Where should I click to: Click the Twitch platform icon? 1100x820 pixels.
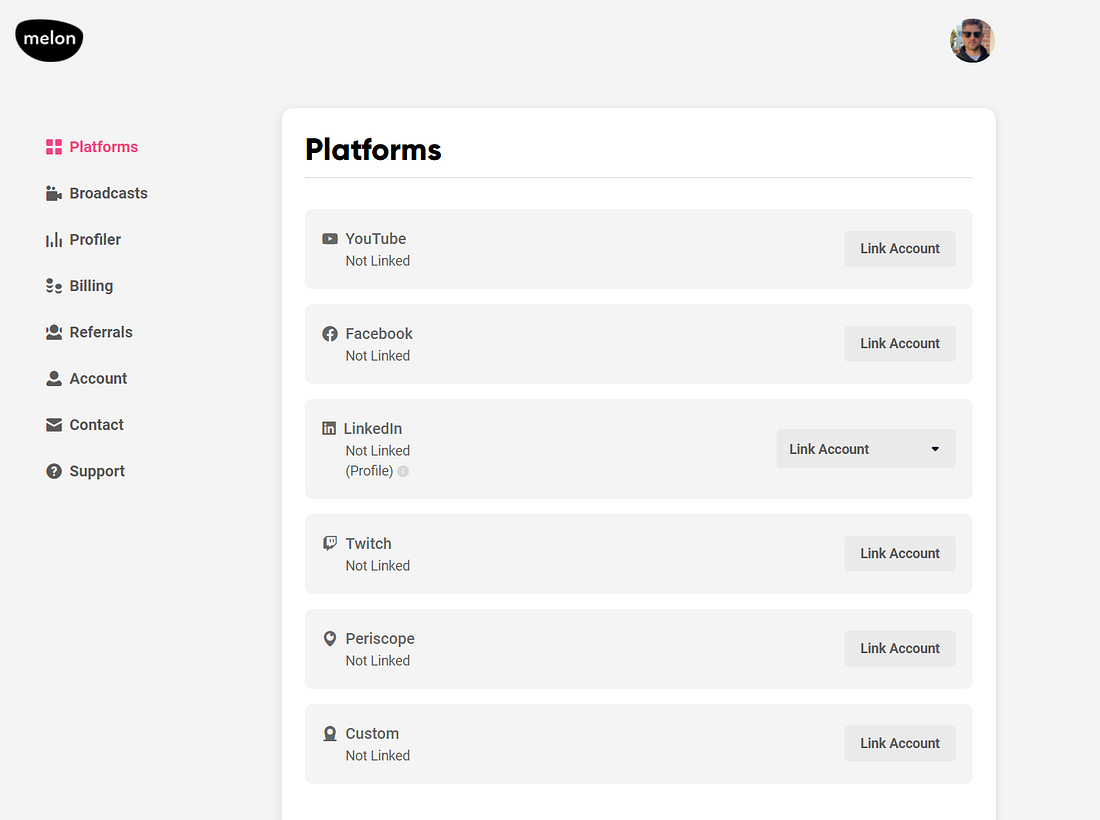[330, 544]
